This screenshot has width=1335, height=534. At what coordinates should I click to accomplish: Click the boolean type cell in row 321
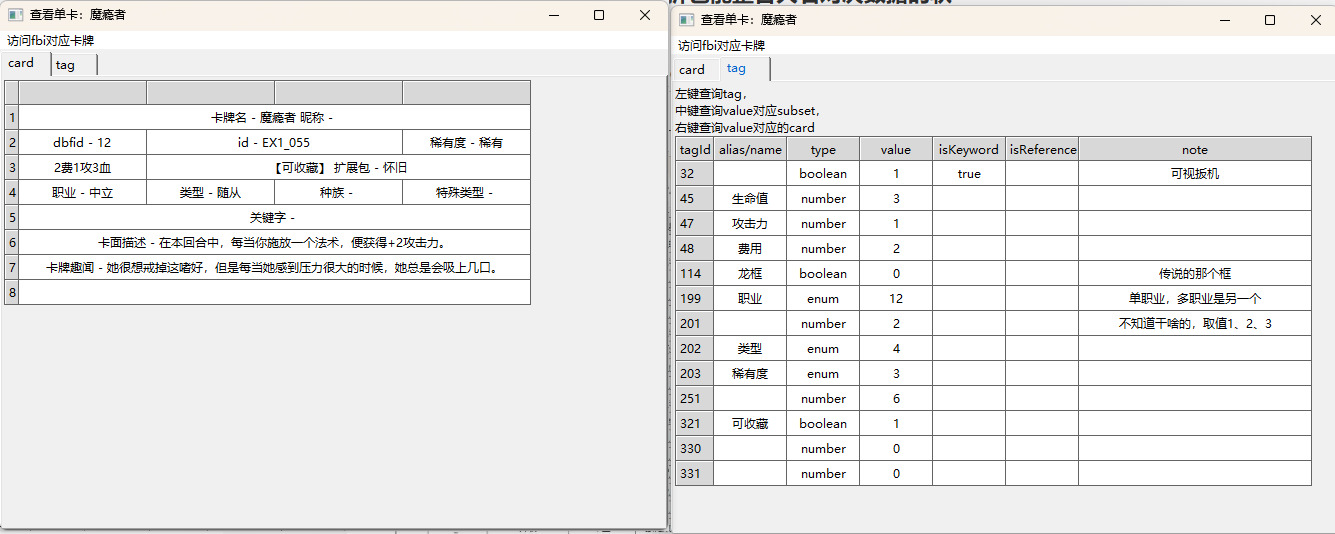point(823,424)
